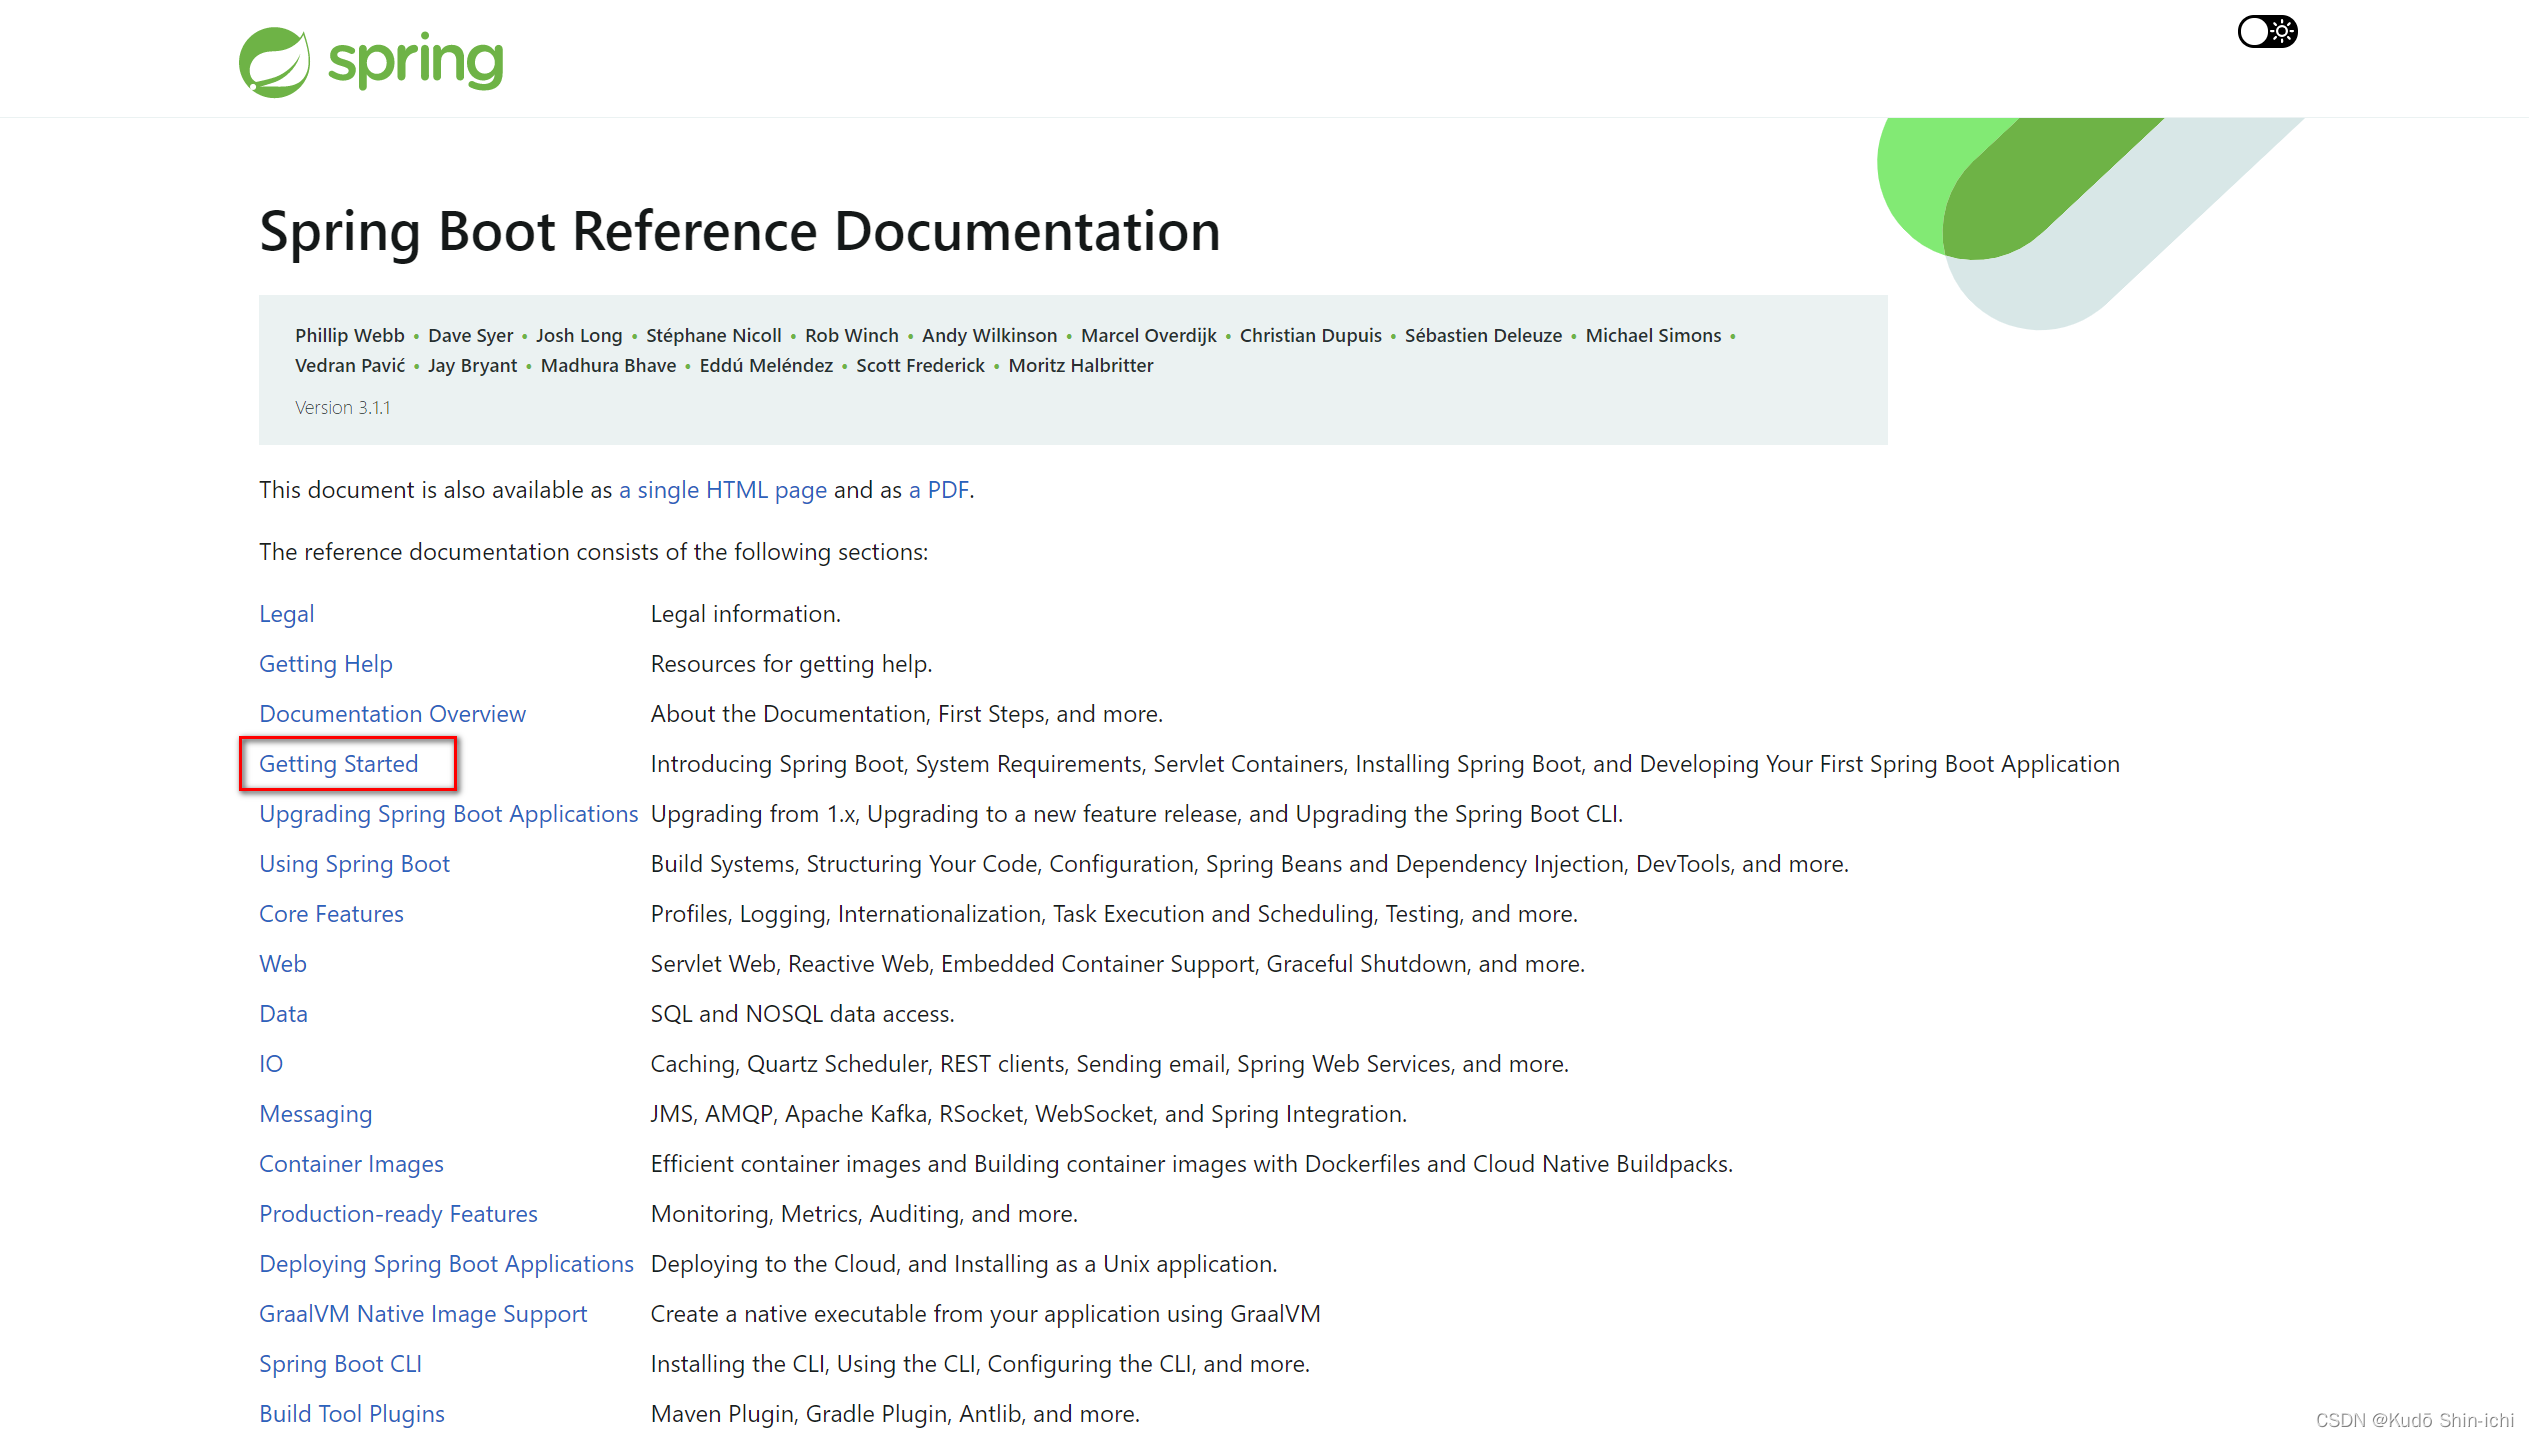Click 'SQL and NOSQL data access.' text
This screenshot has height=1437, width=2529.
point(803,1014)
